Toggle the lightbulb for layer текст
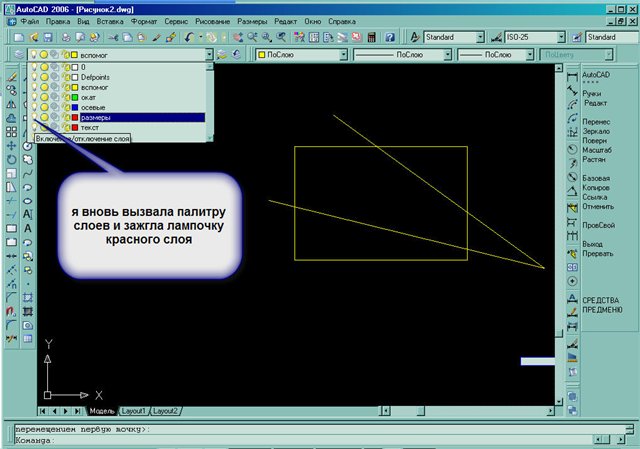The width and height of the screenshot is (640, 449). (x=33, y=127)
